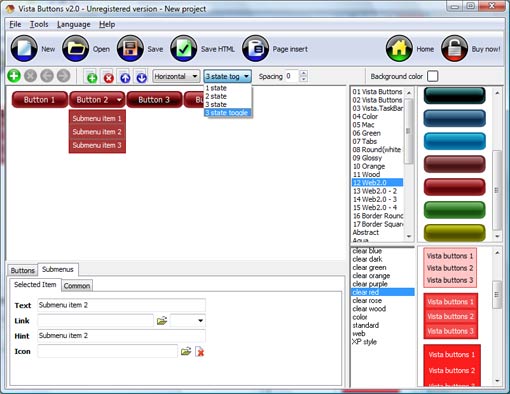Screen dimensions: 510x394
Task: Click the Page insert icon
Action: tap(255, 49)
